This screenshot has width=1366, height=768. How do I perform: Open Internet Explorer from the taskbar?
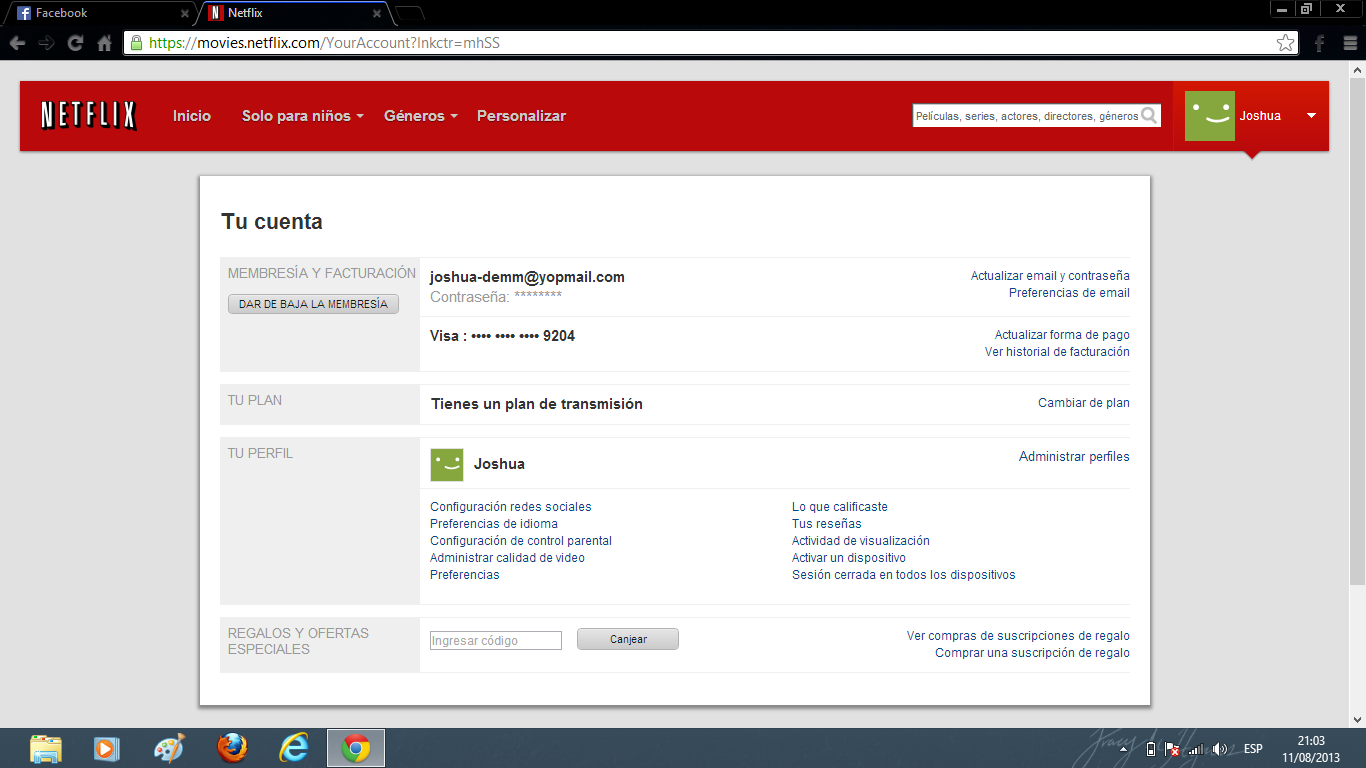click(294, 748)
